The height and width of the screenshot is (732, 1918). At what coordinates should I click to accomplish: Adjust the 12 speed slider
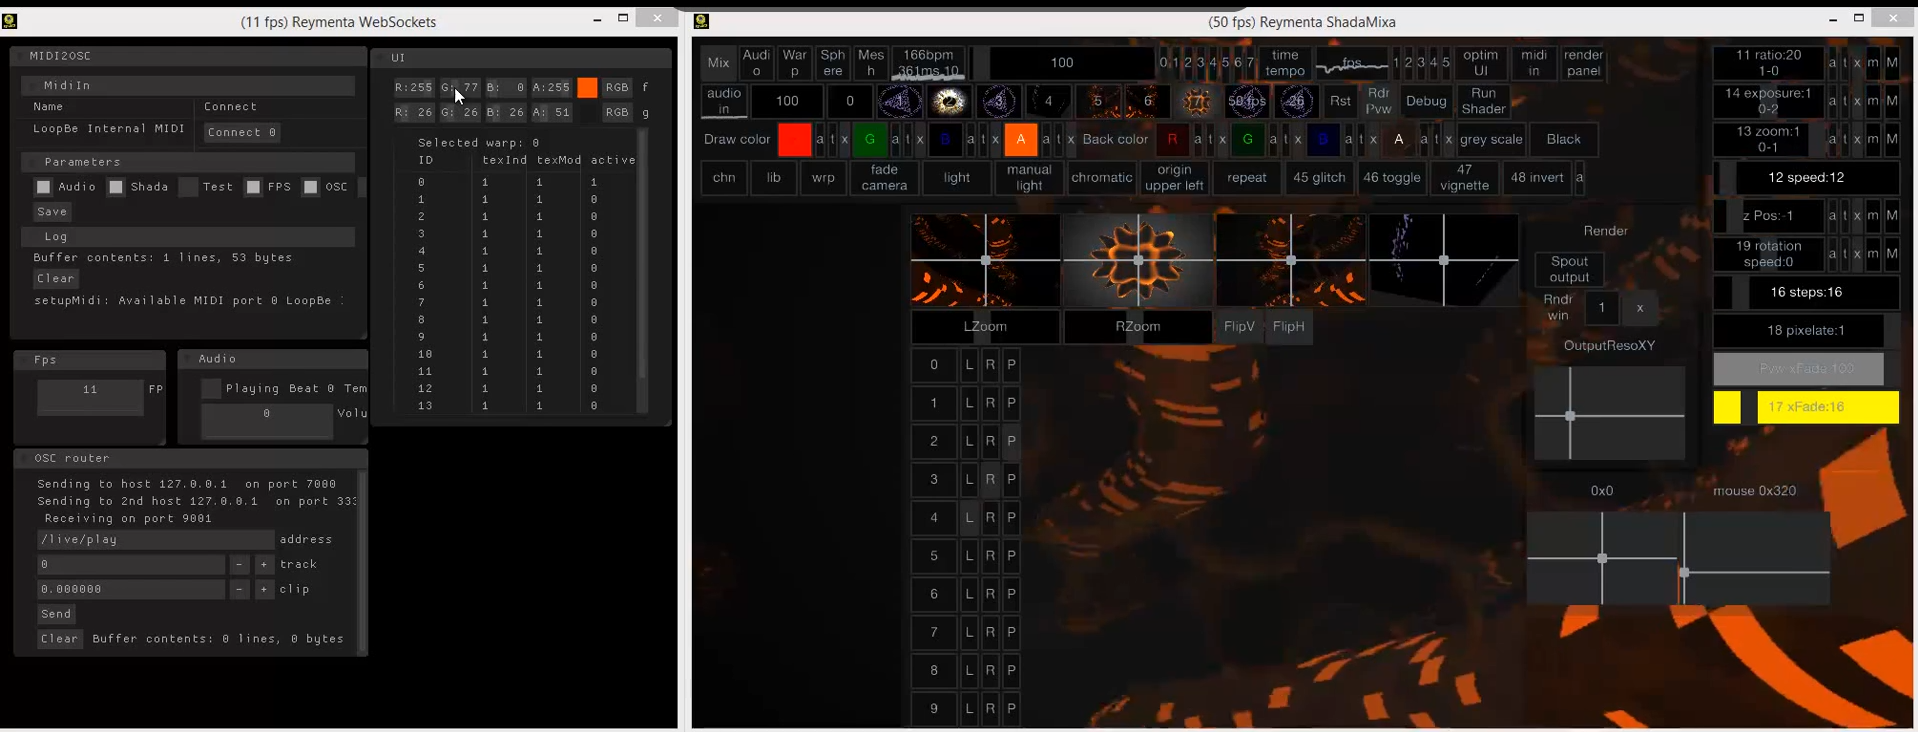point(1805,178)
